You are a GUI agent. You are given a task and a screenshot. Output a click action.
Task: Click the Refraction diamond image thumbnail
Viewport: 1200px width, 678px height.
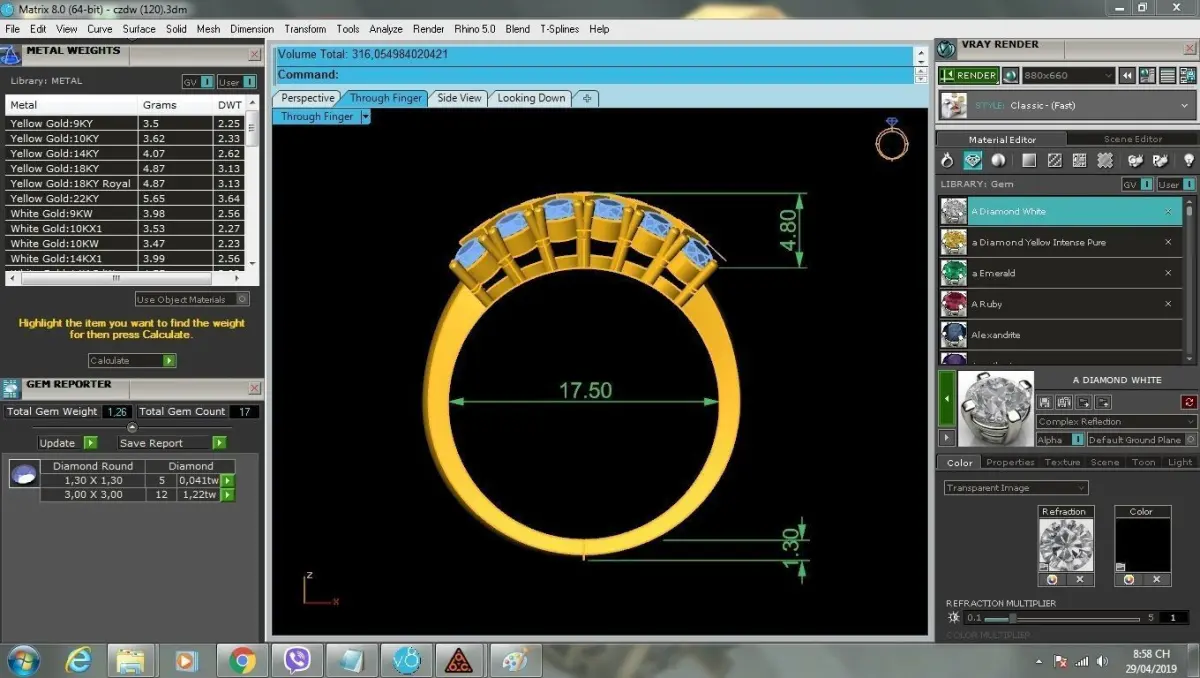(x=1065, y=545)
